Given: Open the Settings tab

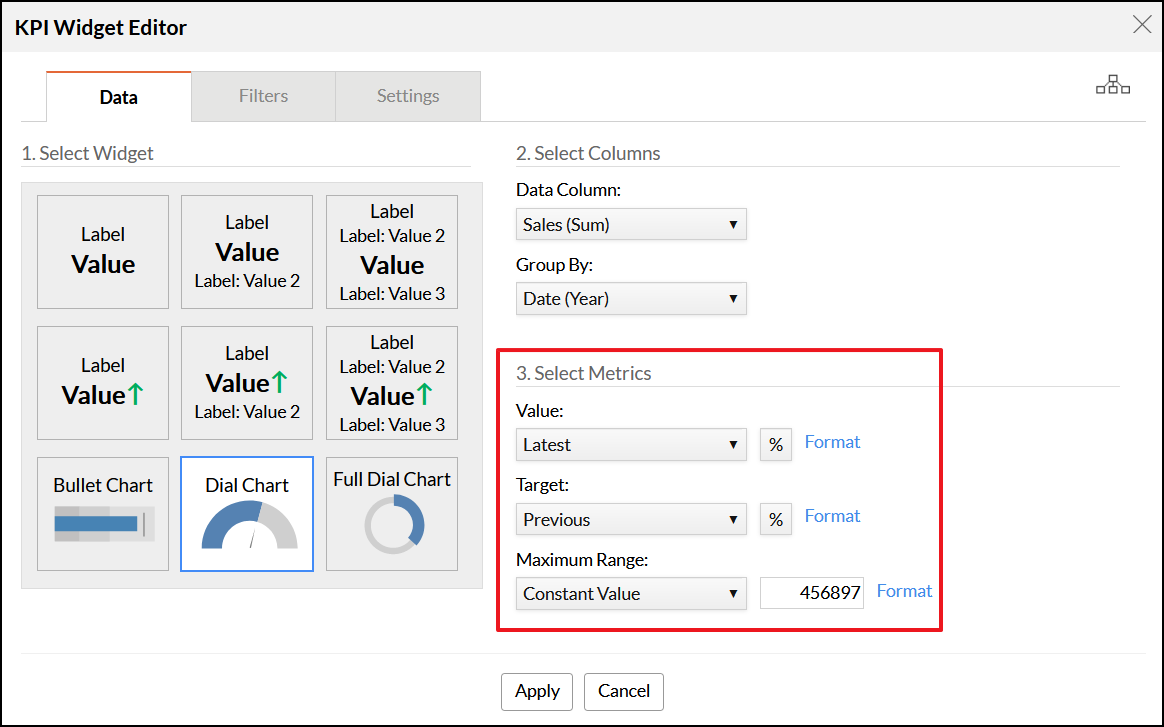Looking at the screenshot, I should point(408,96).
